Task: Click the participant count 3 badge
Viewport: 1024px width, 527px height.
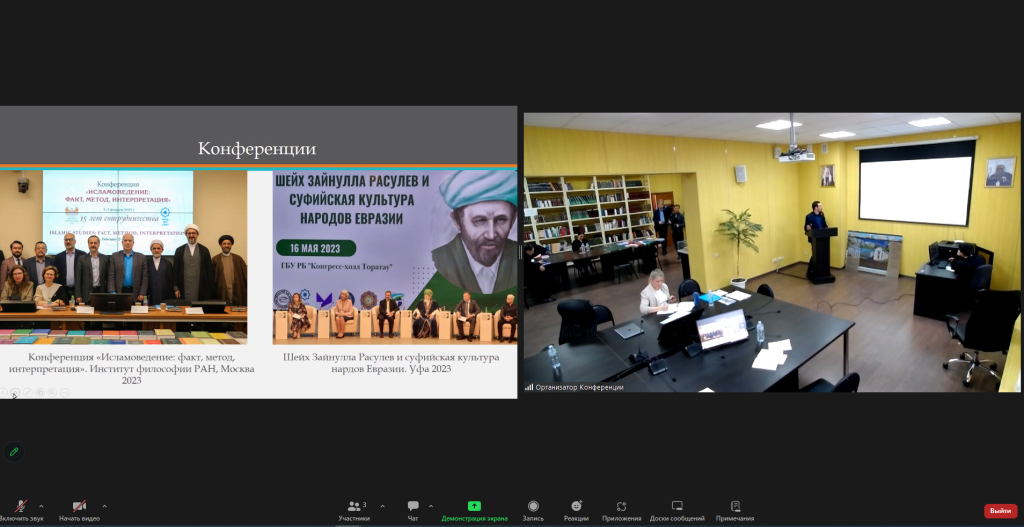Action: coord(364,505)
